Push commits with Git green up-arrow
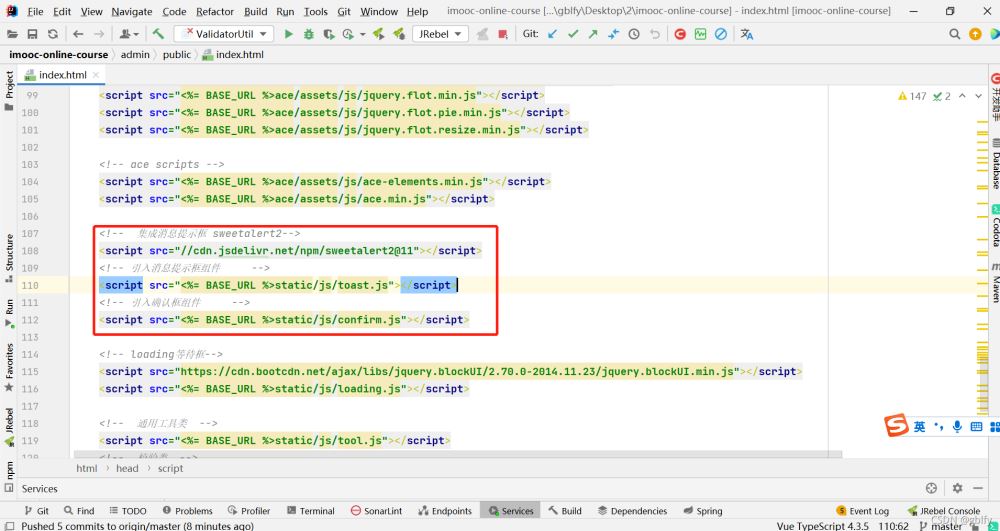The image size is (1000, 531). pos(593,34)
